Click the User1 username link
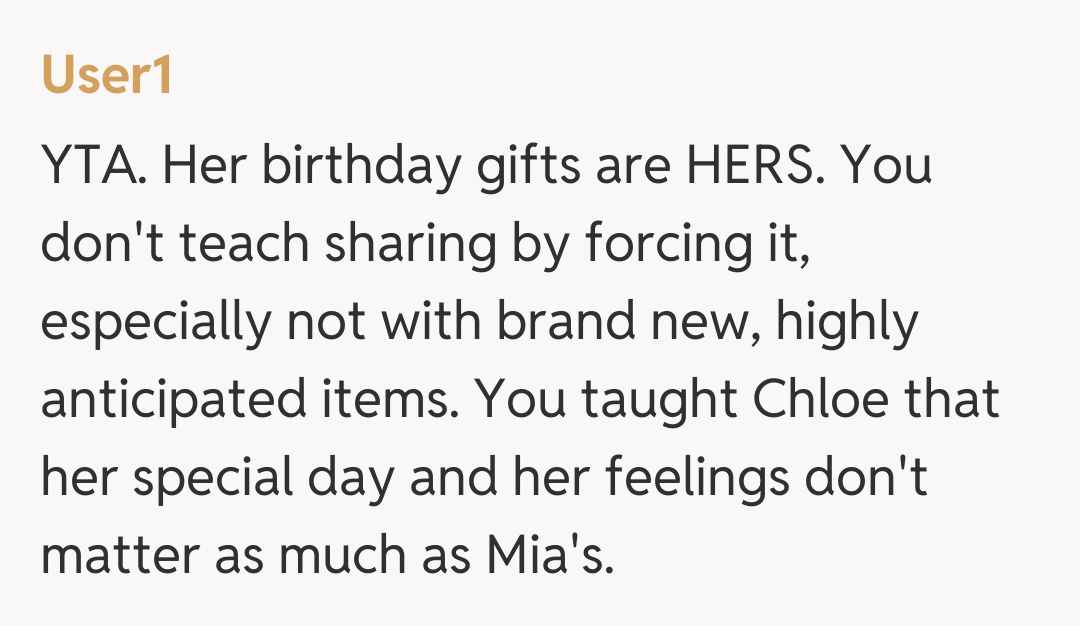Screen dimensions: 1080x626 tap(106, 77)
